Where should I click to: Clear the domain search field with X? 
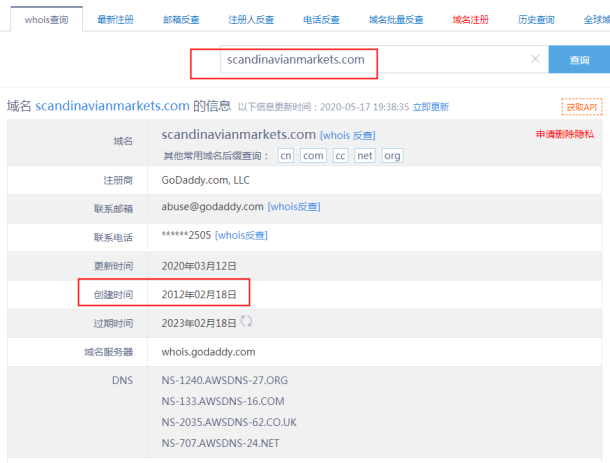click(535, 59)
